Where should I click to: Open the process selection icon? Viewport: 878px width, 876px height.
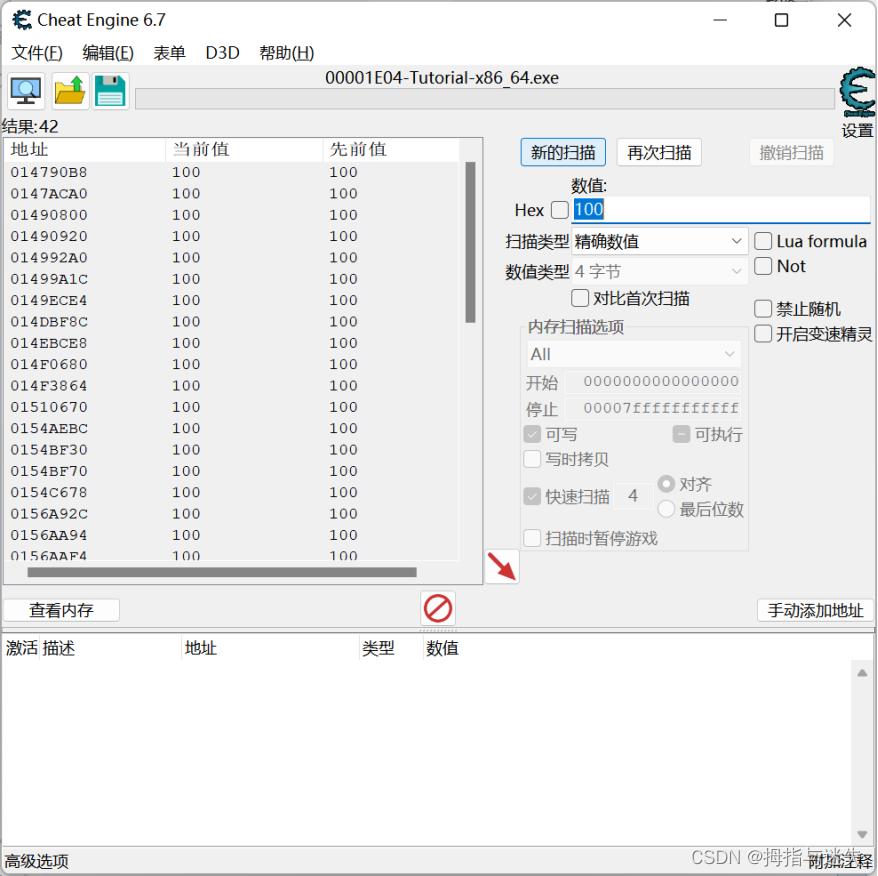click(25, 90)
